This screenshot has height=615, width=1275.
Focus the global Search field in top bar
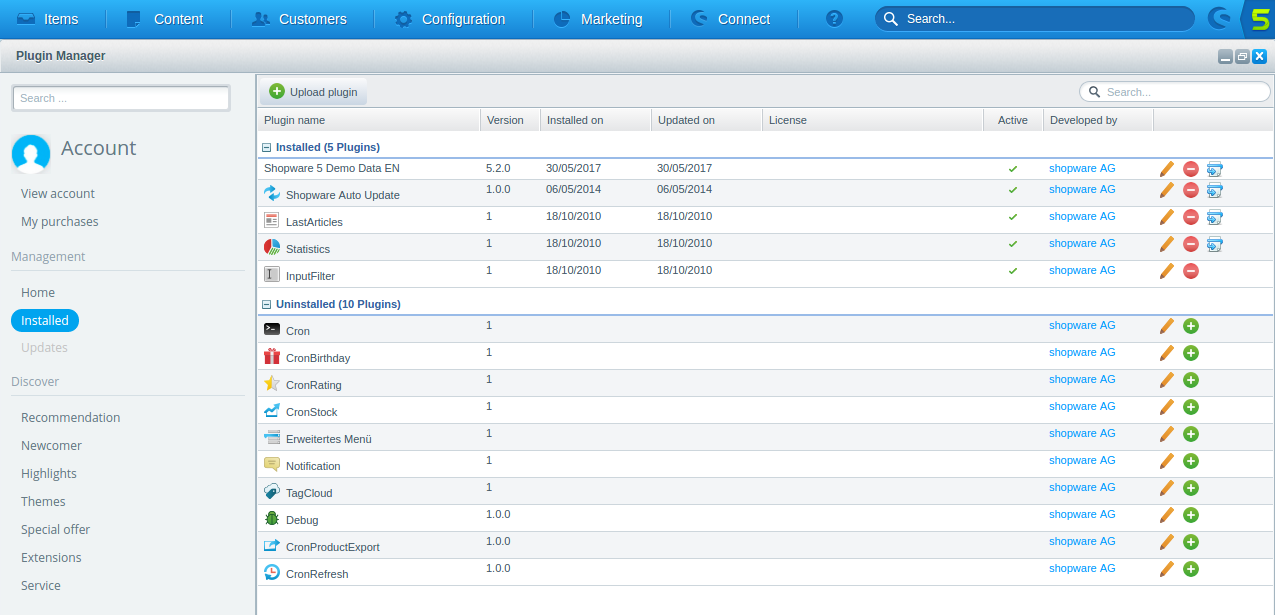(1035, 19)
